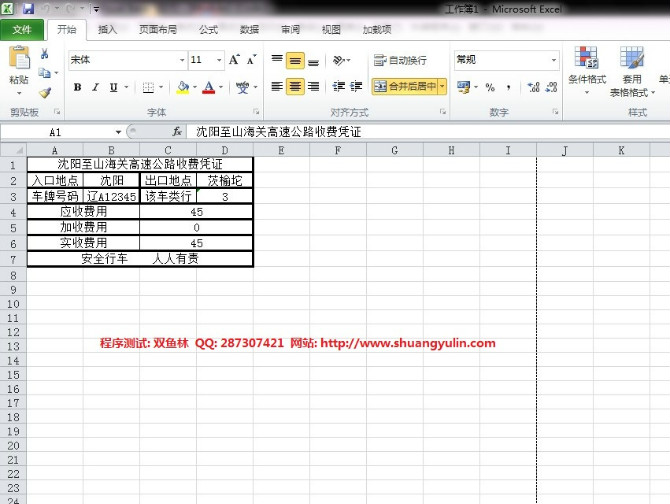Open the number format 常规 dropdown
Screen dimensions: 670x504
(554, 60)
